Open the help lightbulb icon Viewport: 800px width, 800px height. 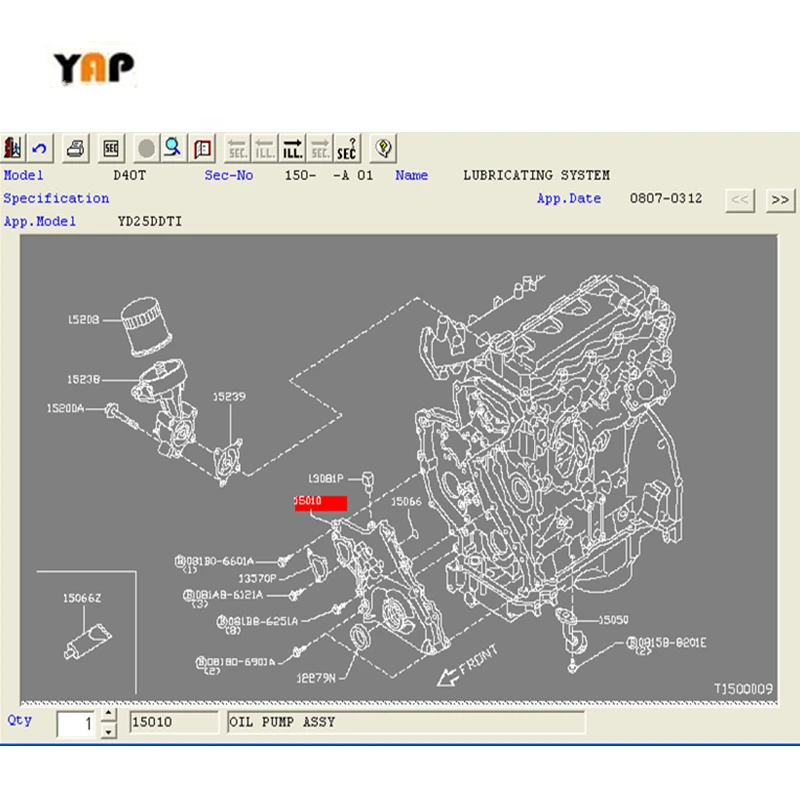click(383, 148)
